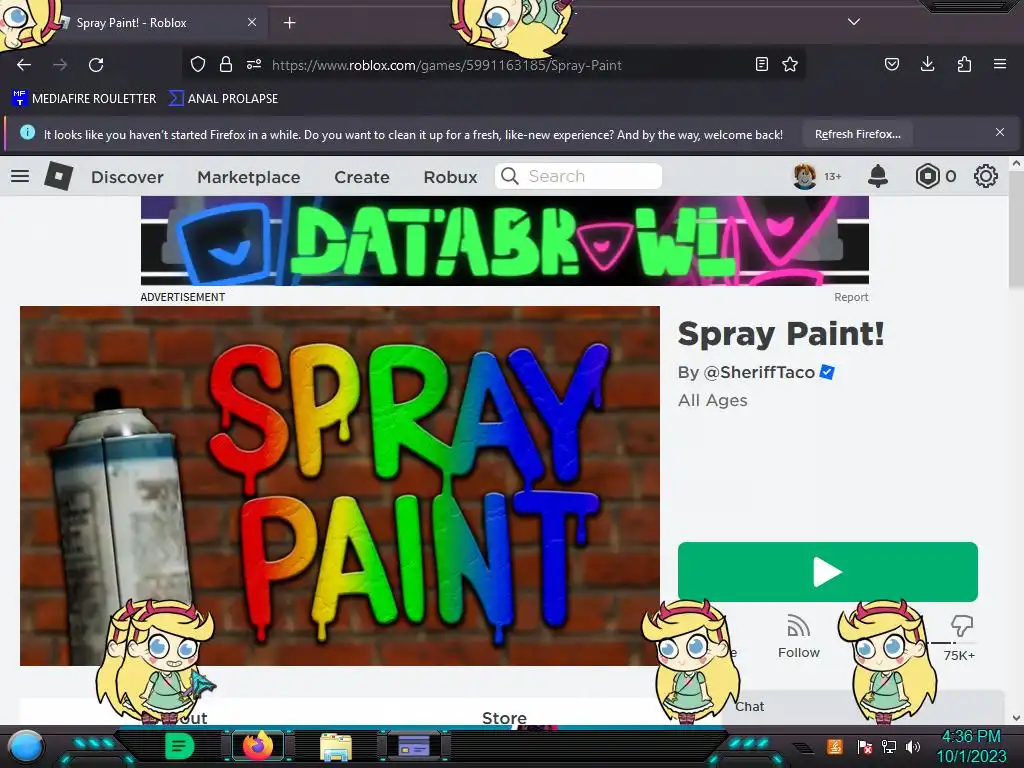The image size is (1024, 768).
Task: Open the Marketplace menu item
Action: coord(249,177)
